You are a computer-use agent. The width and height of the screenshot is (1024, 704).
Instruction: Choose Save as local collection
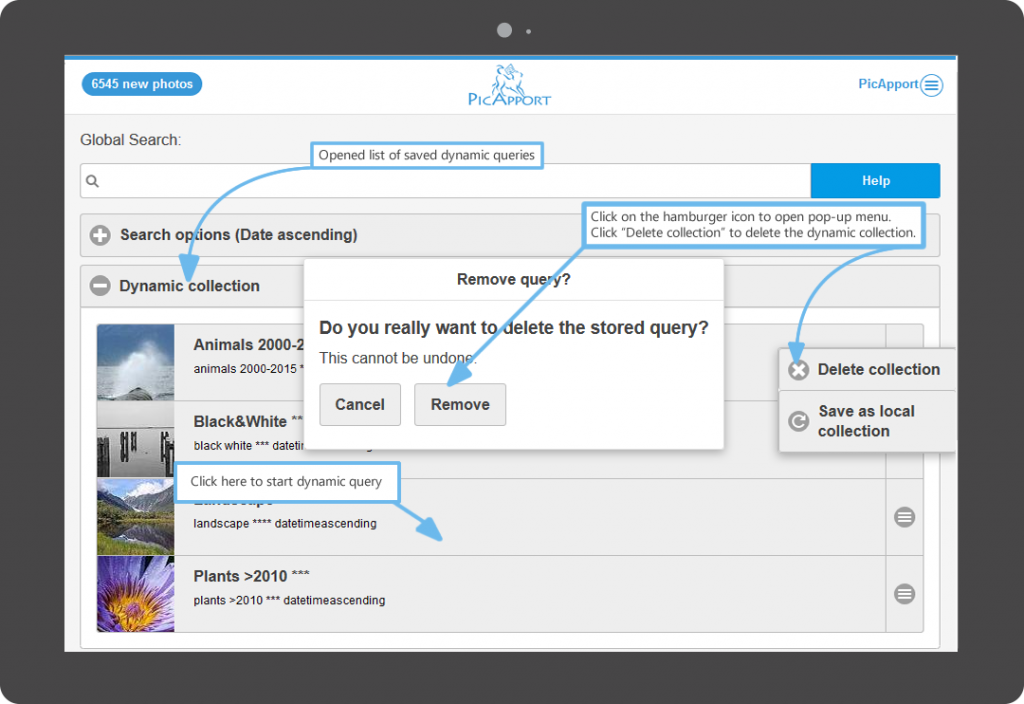(x=867, y=421)
